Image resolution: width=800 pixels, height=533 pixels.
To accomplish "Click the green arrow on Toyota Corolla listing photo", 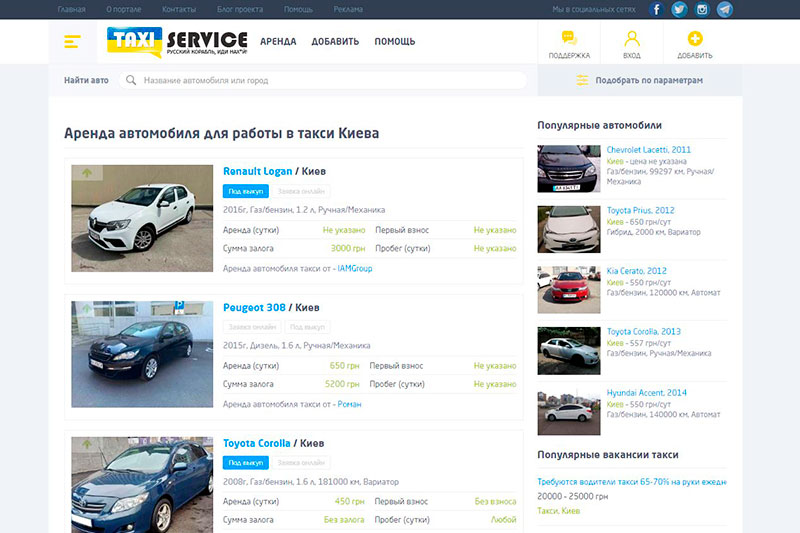I will point(87,444).
